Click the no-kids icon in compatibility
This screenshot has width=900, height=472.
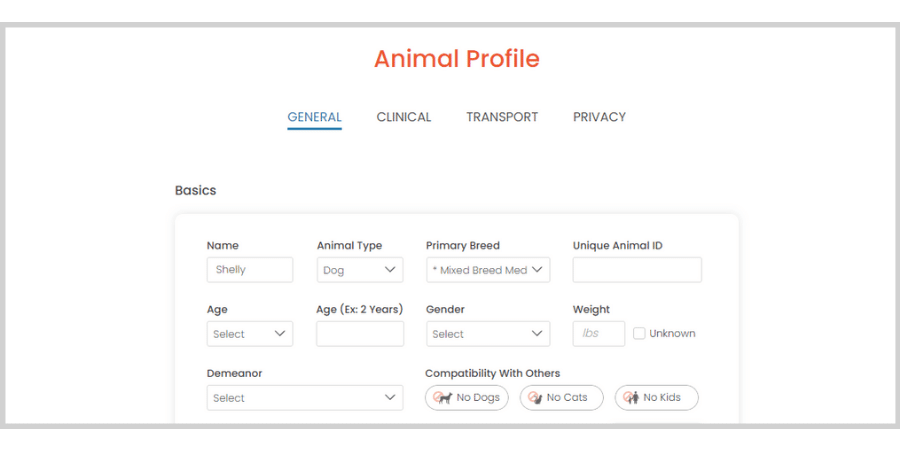[631, 397]
